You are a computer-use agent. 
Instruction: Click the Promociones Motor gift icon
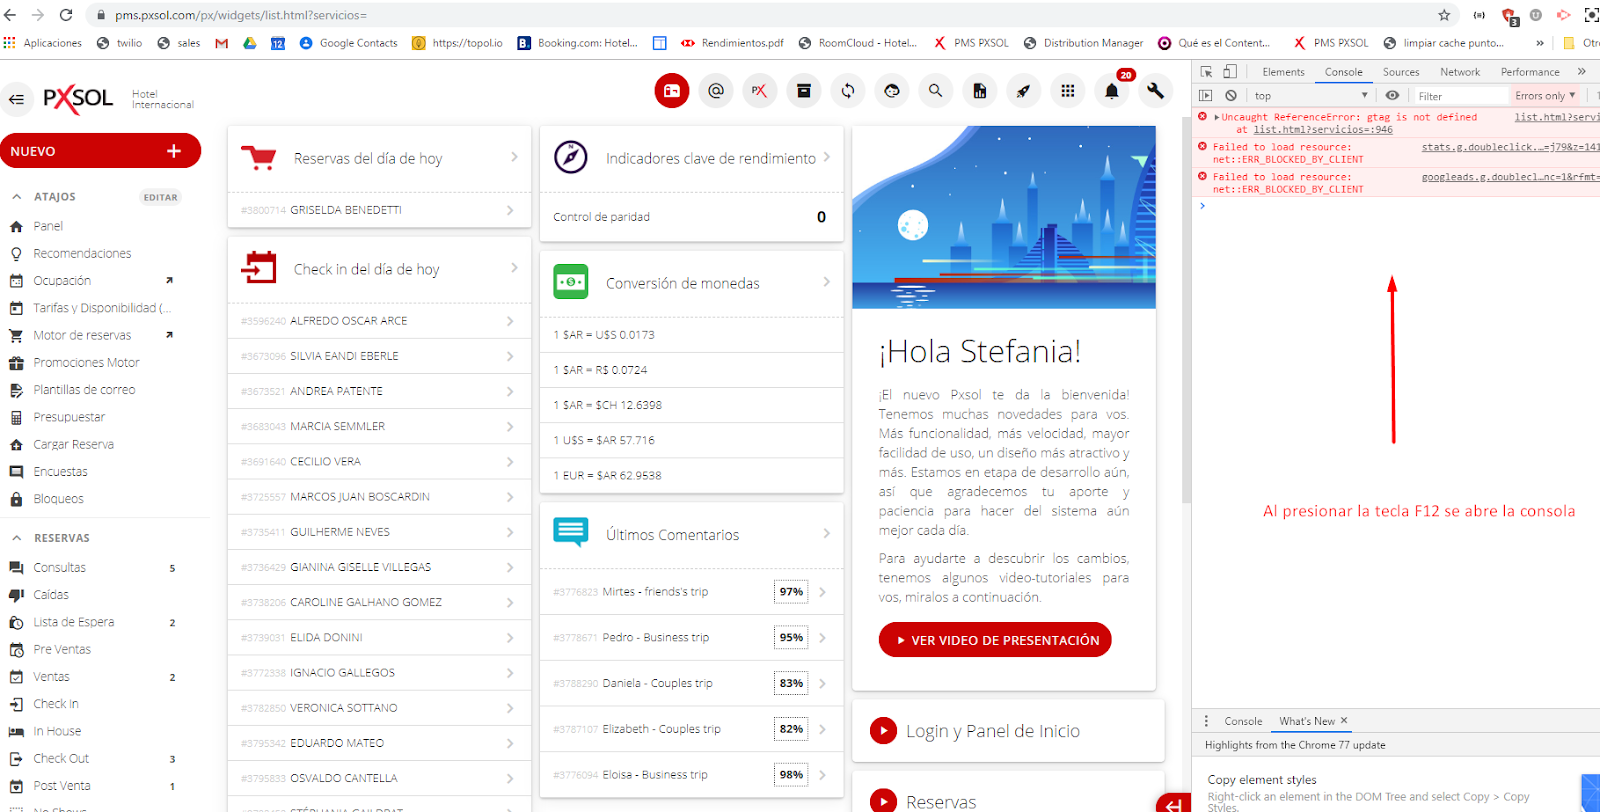16,363
